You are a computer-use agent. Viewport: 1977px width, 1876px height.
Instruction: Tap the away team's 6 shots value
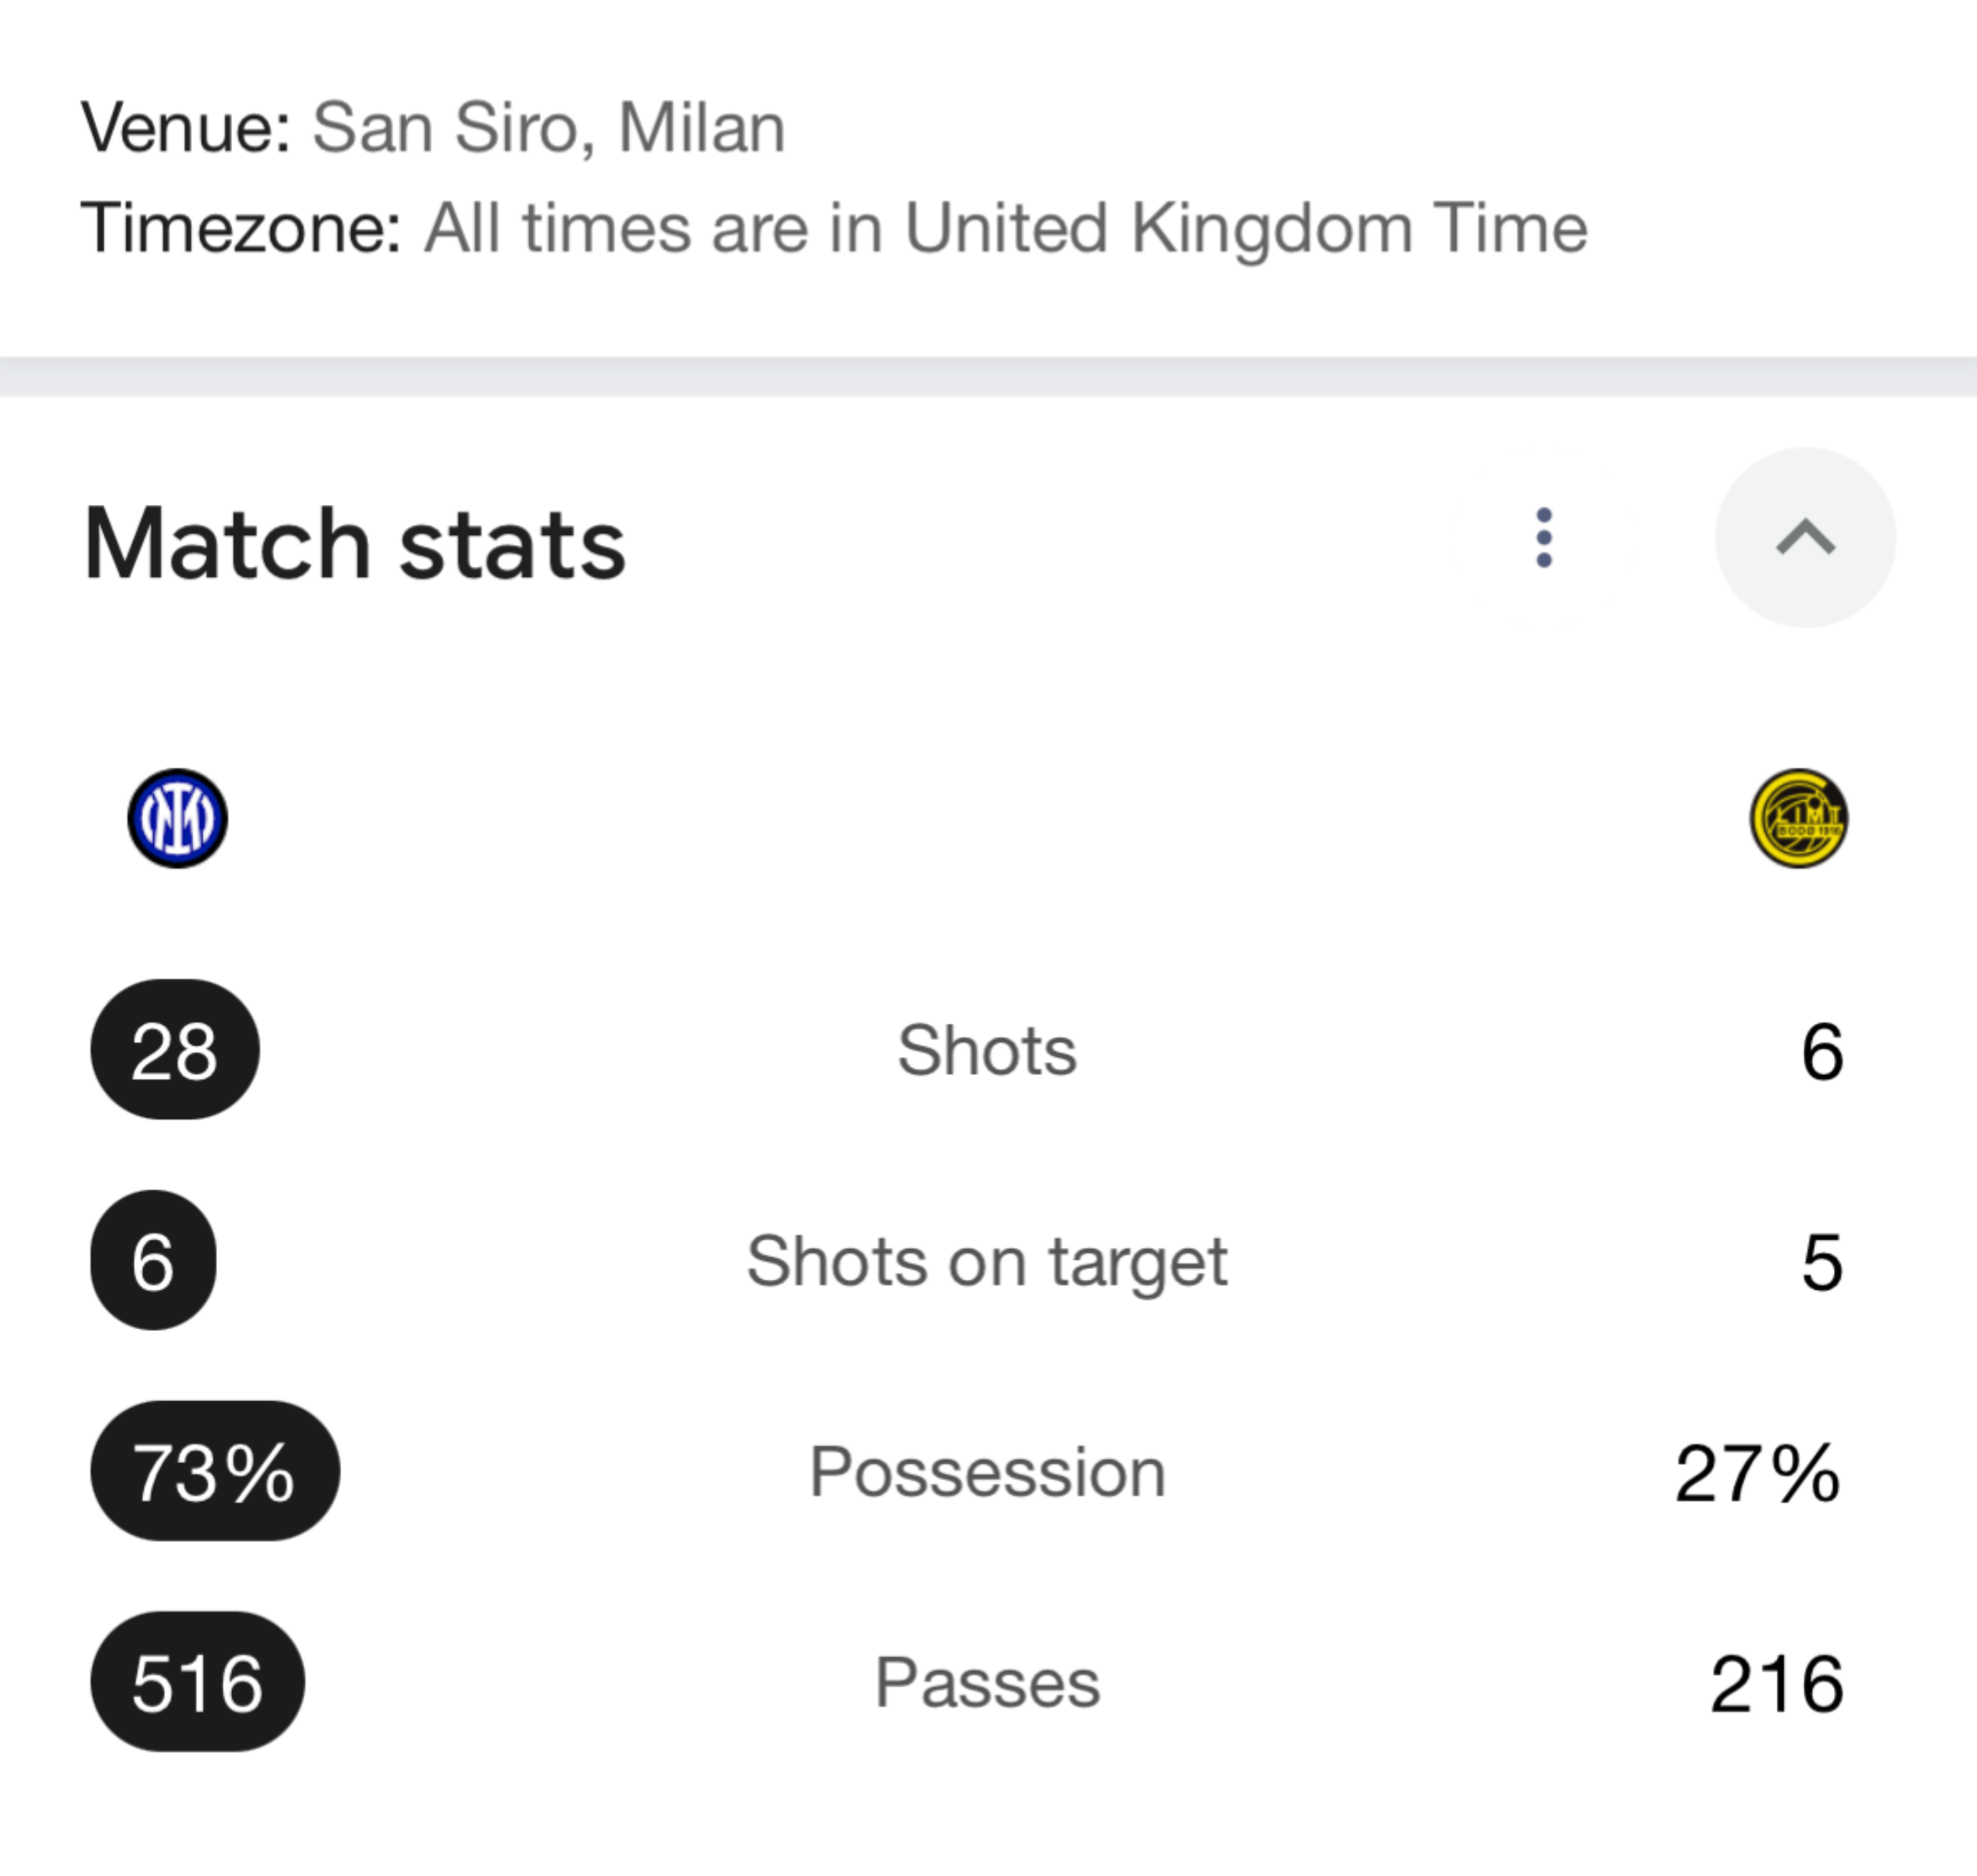(x=1822, y=1051)
